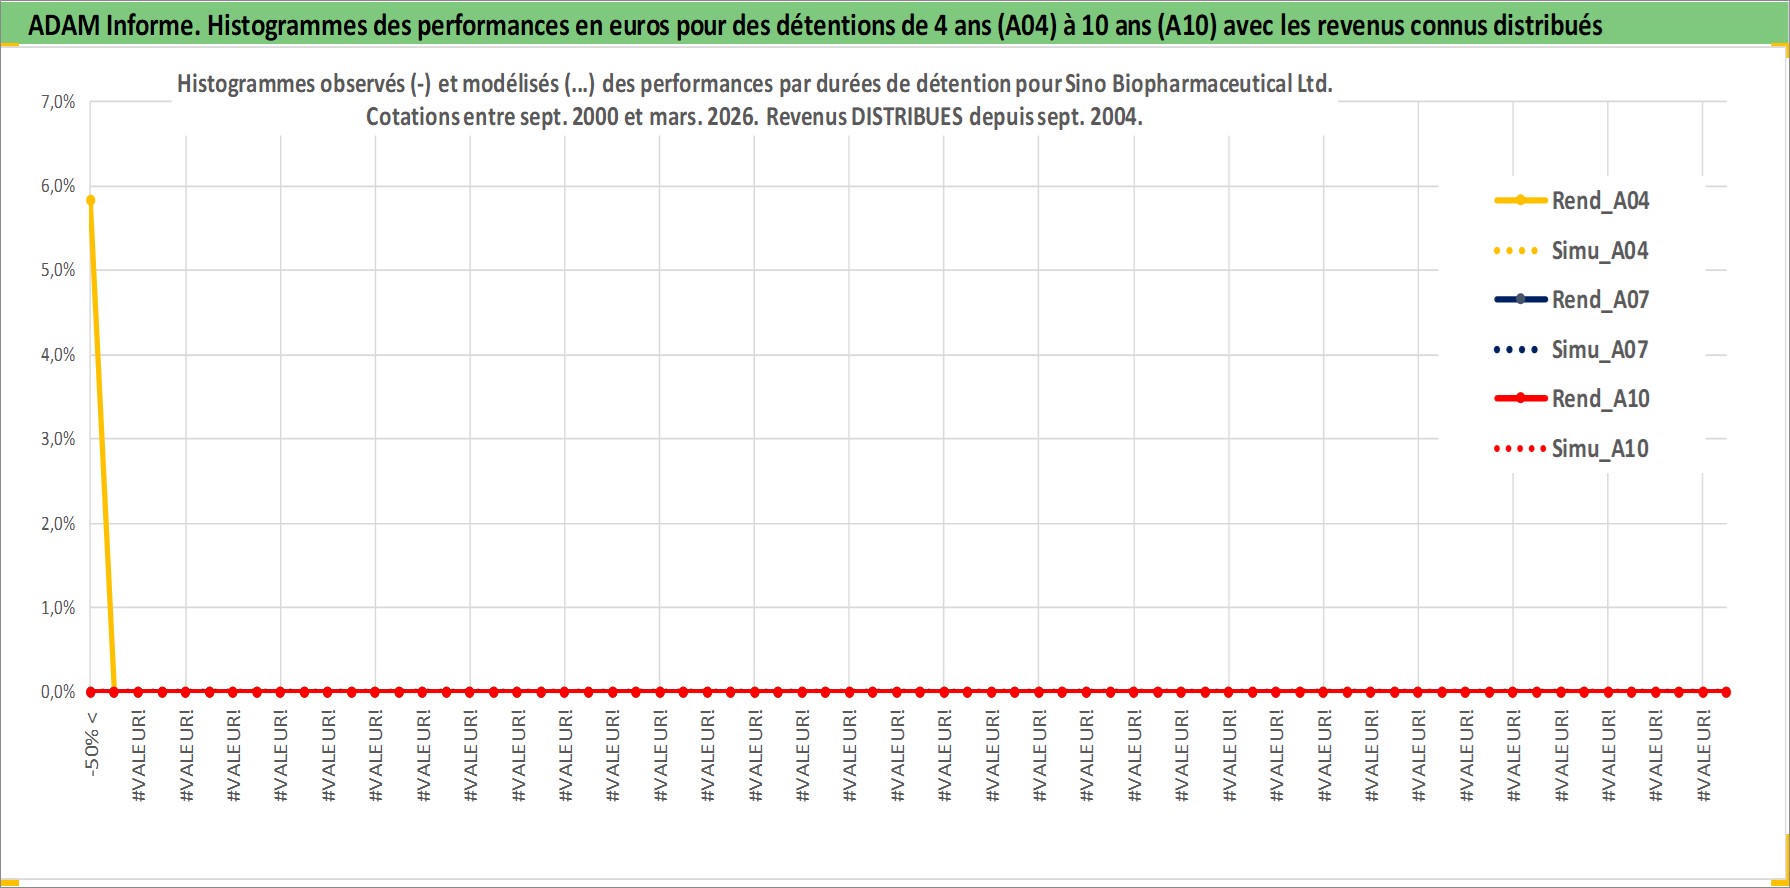The width and height of the screenshot is (1790, 888).
Task: Click the Simu_A04 legend entry
Action: (1572, 251)
